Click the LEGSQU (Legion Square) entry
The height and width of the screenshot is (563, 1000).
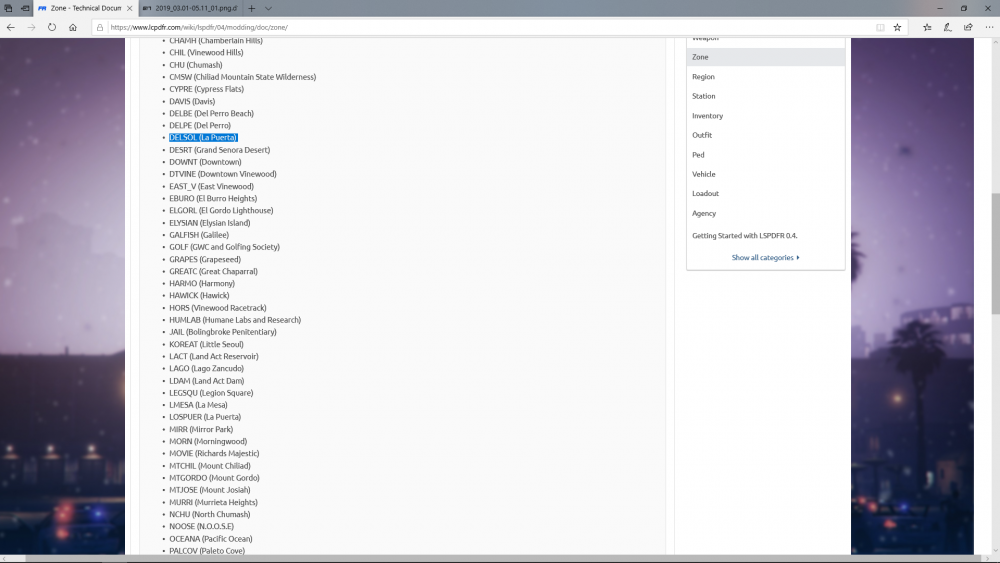pos(211,393)
